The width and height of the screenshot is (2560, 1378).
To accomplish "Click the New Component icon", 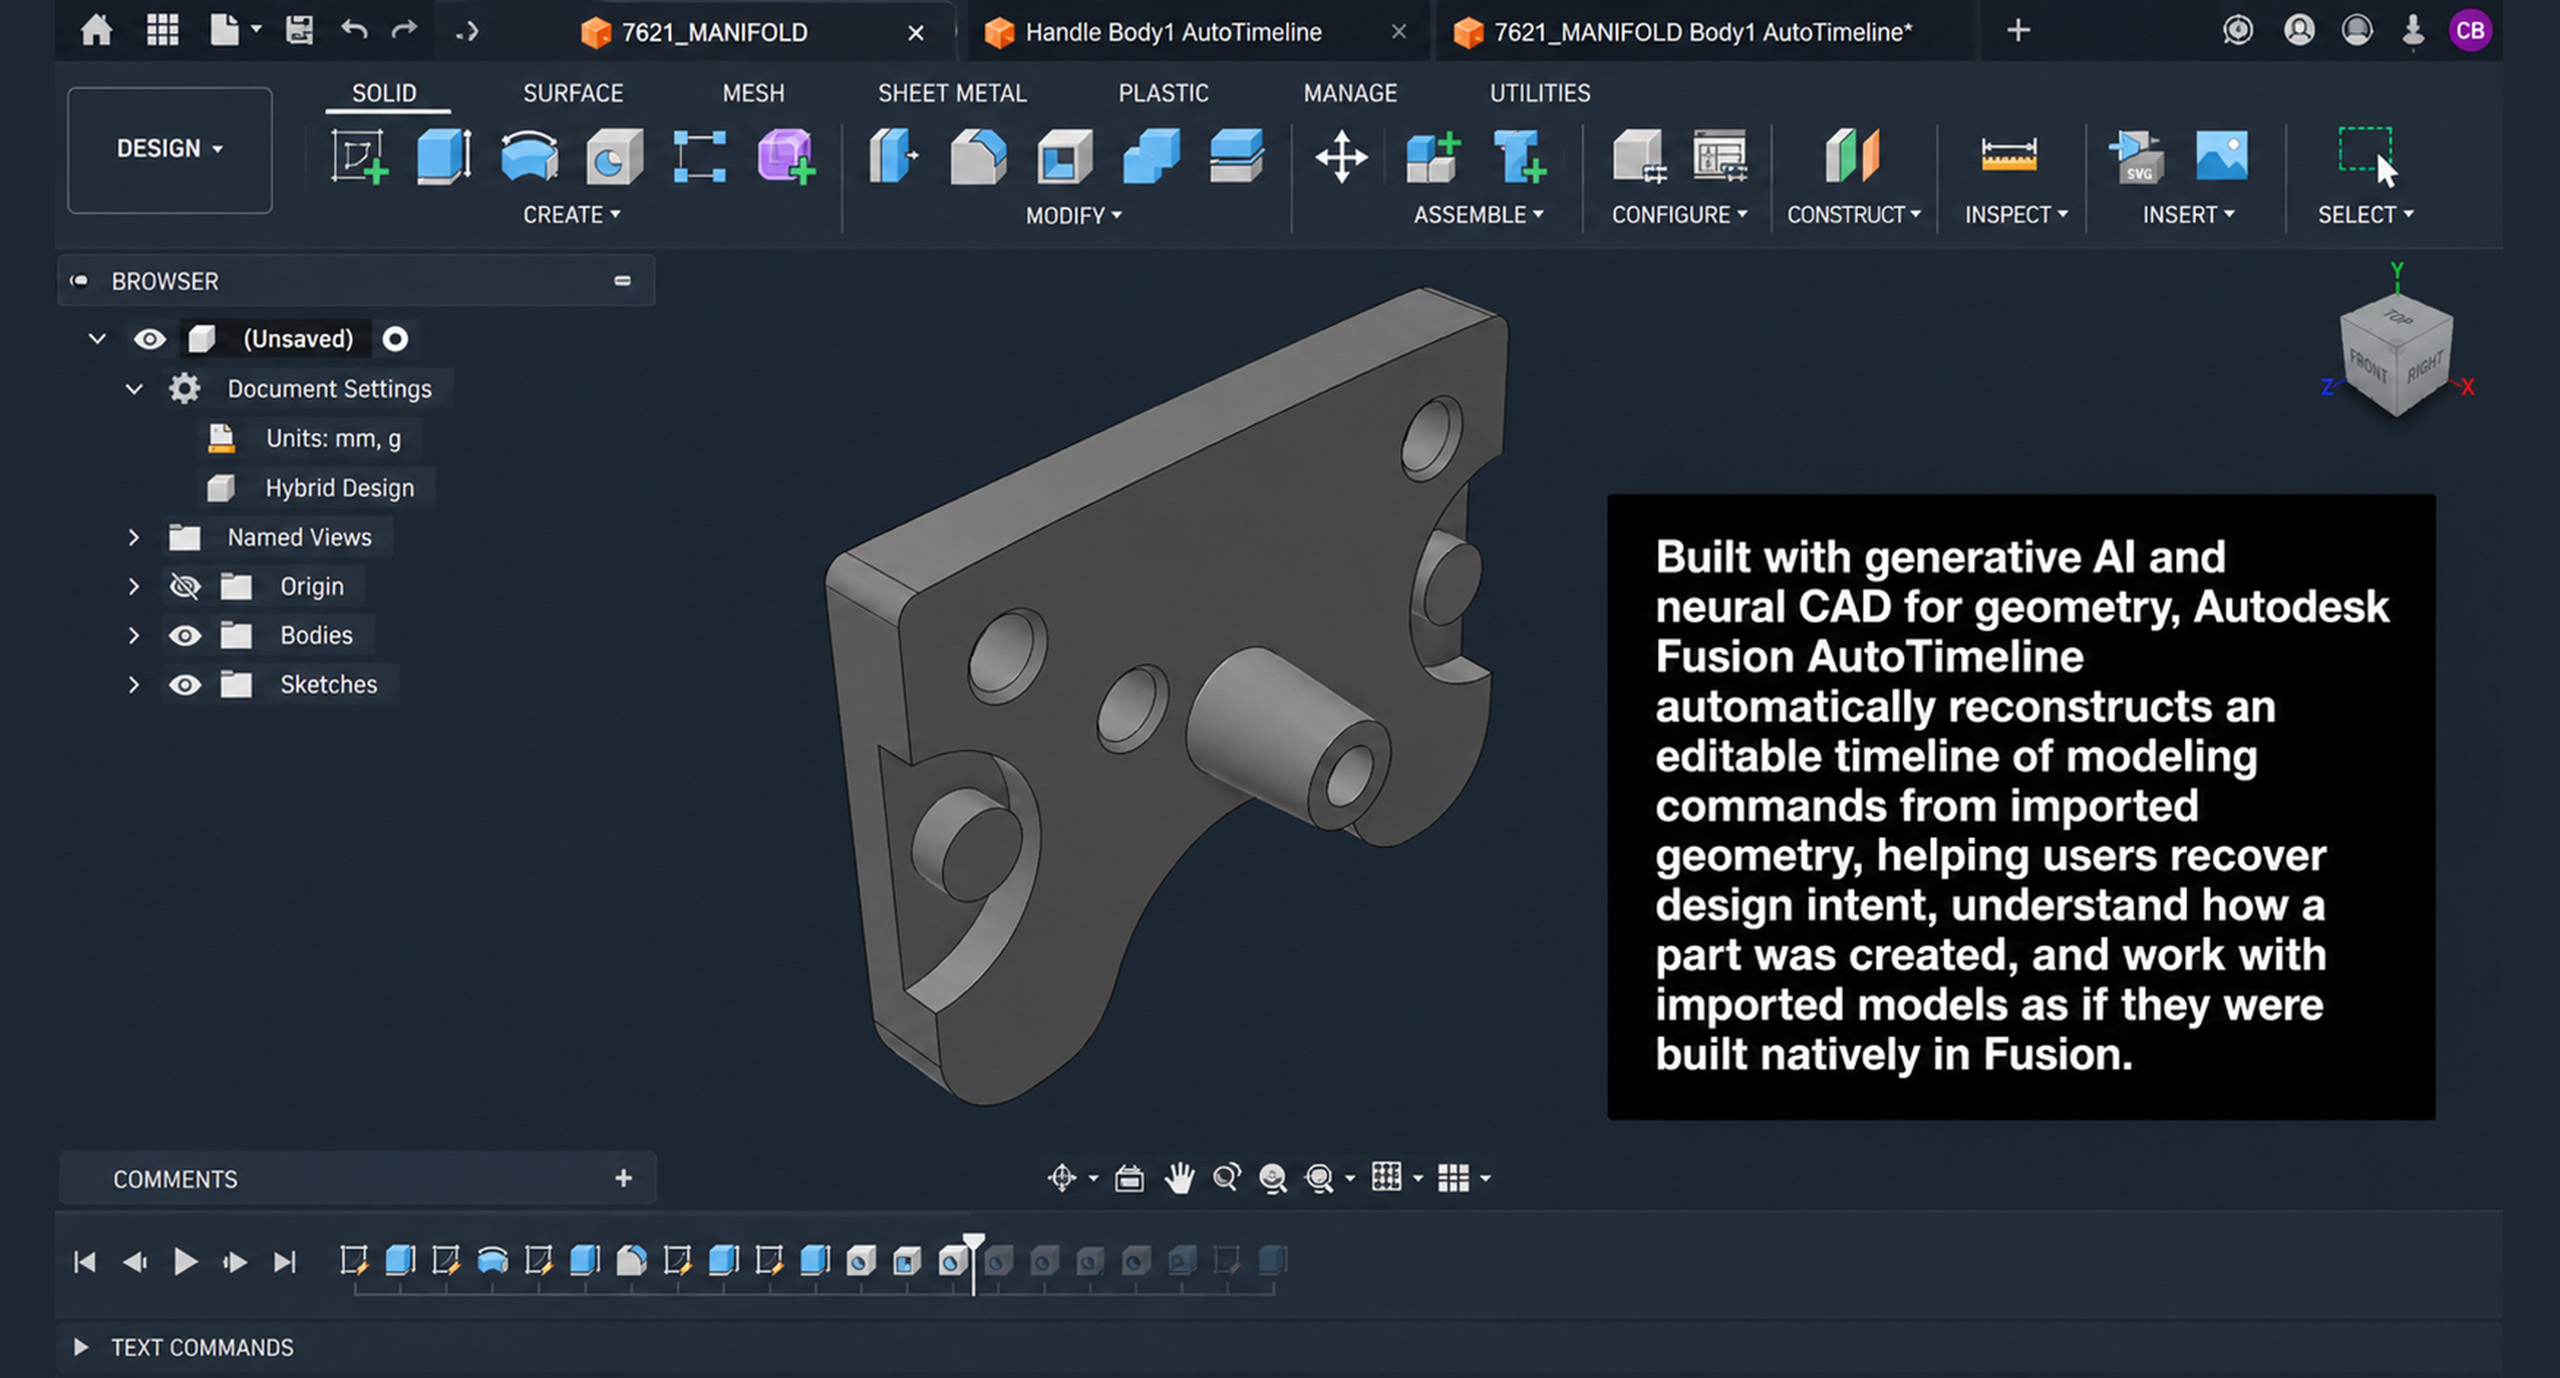I will pyautogui.click(x=1434, y=157).
